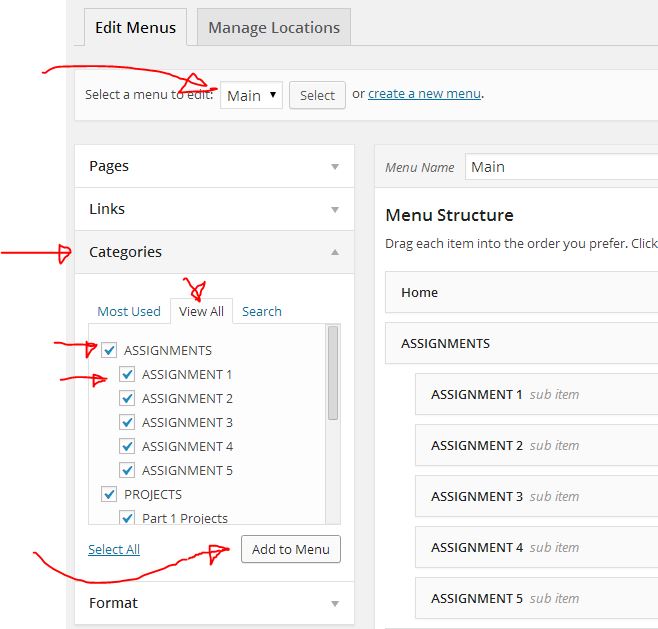Screen dimensions: 658x629
Task: Follow the create a new menu link
Action: pos(424,94)
